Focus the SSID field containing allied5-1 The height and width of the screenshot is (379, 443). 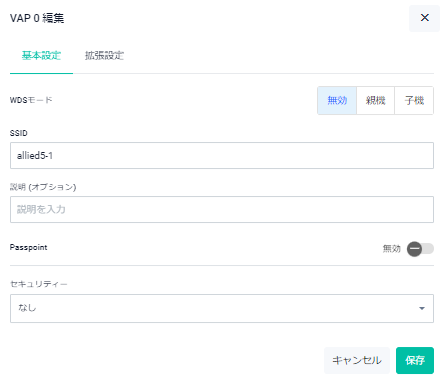click(222, 156)
